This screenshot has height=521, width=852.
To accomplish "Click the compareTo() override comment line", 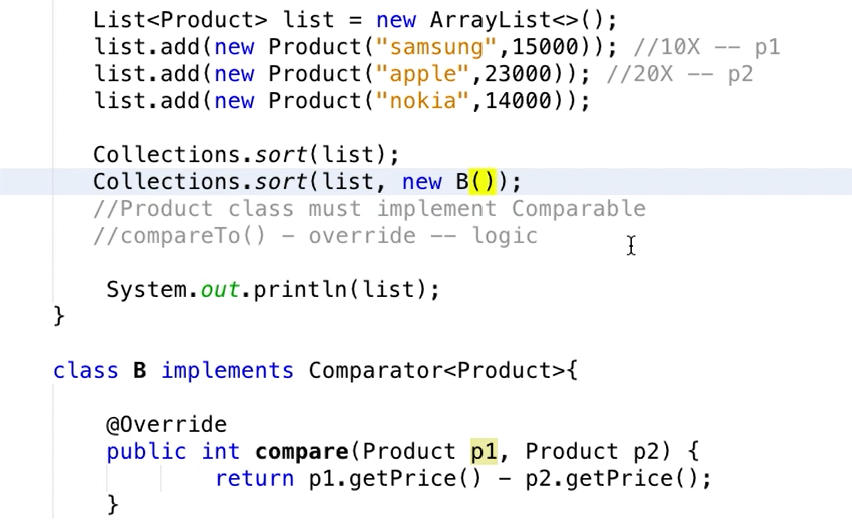I will tap(315, 236).
